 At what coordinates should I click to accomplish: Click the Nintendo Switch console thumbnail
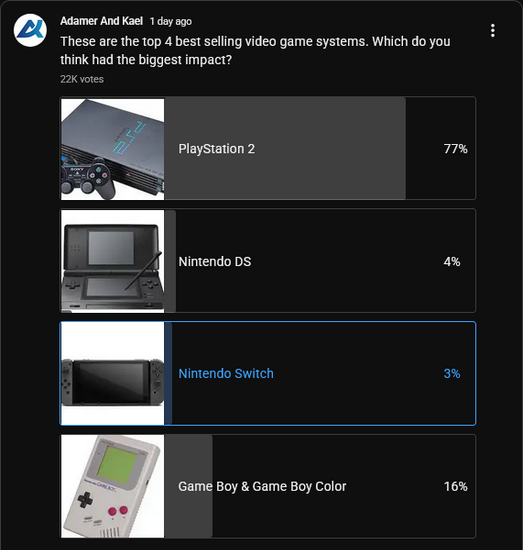click(112, 374)
